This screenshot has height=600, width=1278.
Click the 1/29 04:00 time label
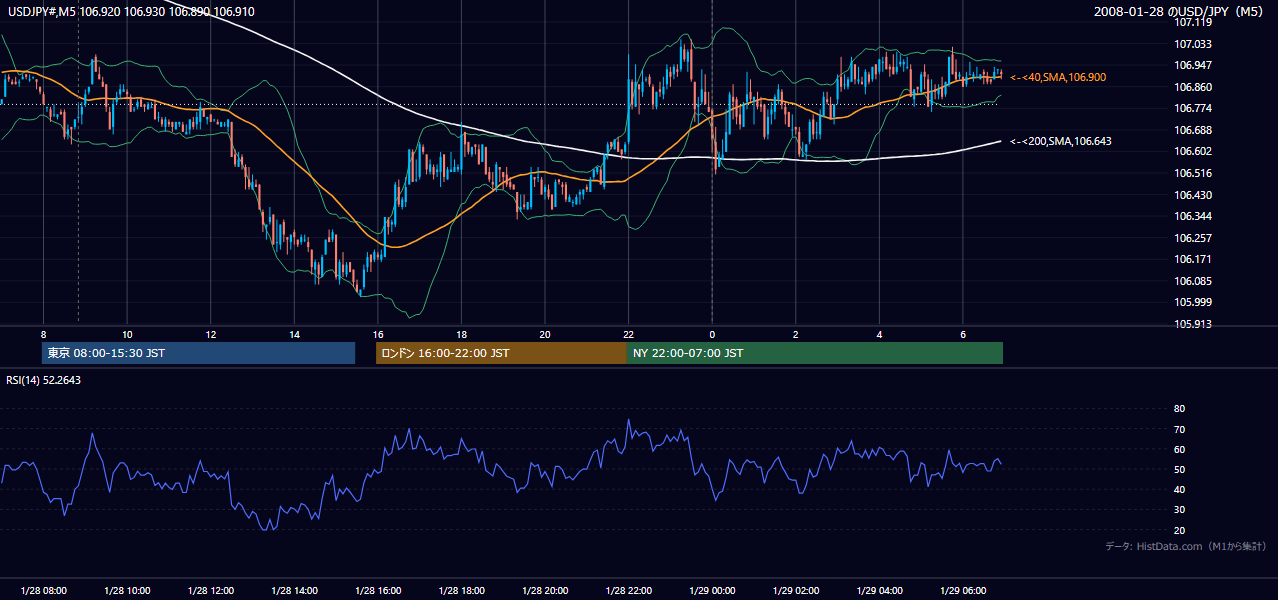click(879, 590)
